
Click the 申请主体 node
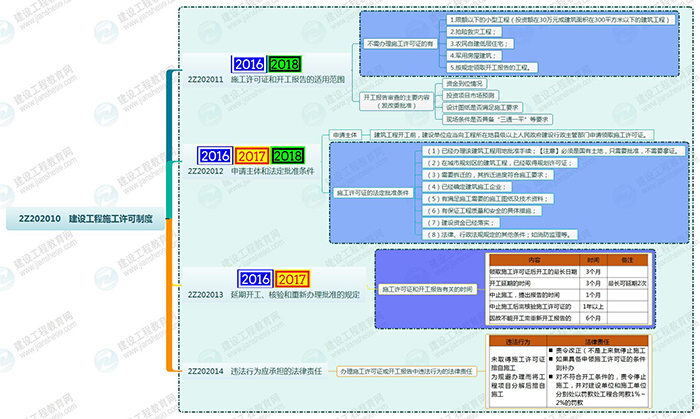click(344, 133)
